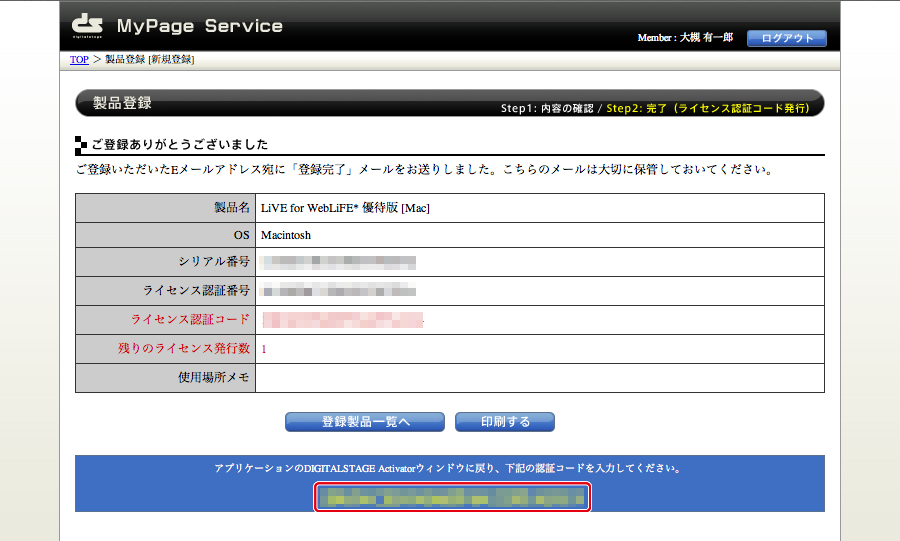Click the ご登録ありがとうございました heading

180,145
